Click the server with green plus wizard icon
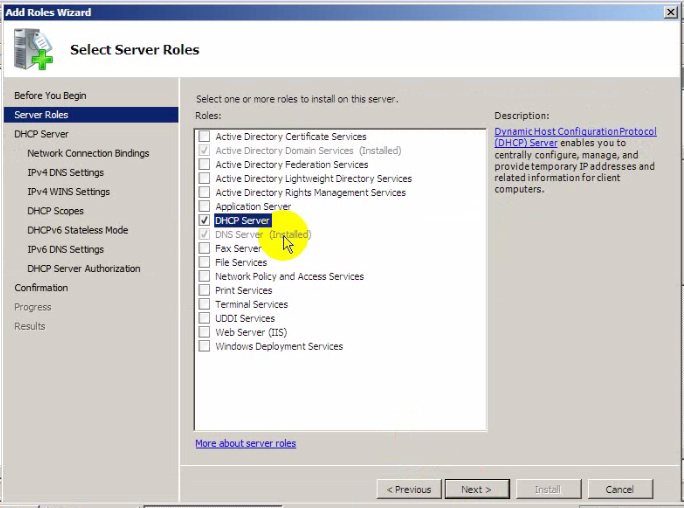Screen dimensions: 684x508 [33, 49]
